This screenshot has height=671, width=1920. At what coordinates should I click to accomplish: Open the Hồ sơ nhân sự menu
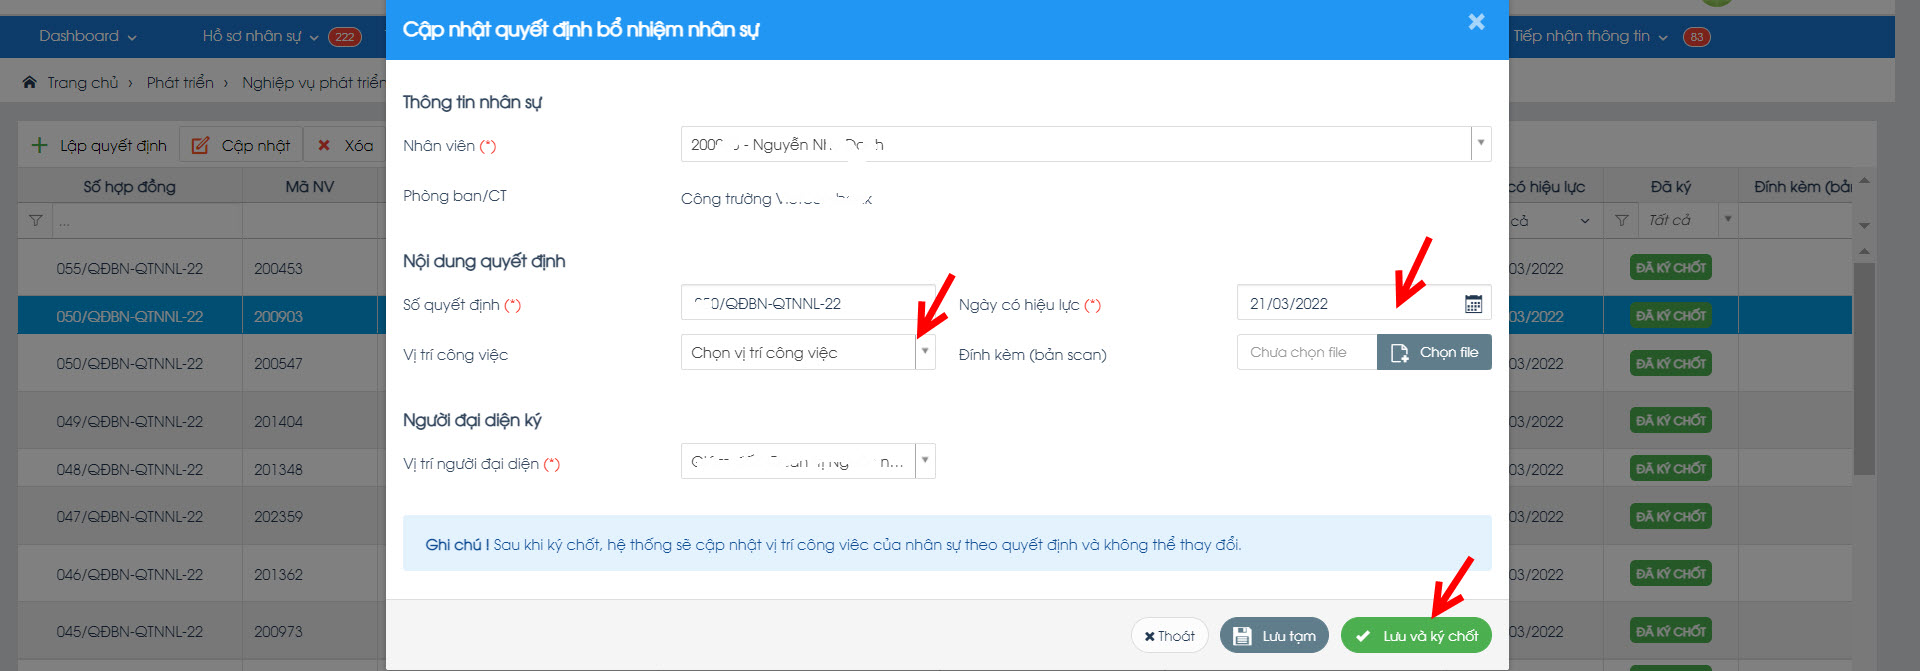coord(260,36)
